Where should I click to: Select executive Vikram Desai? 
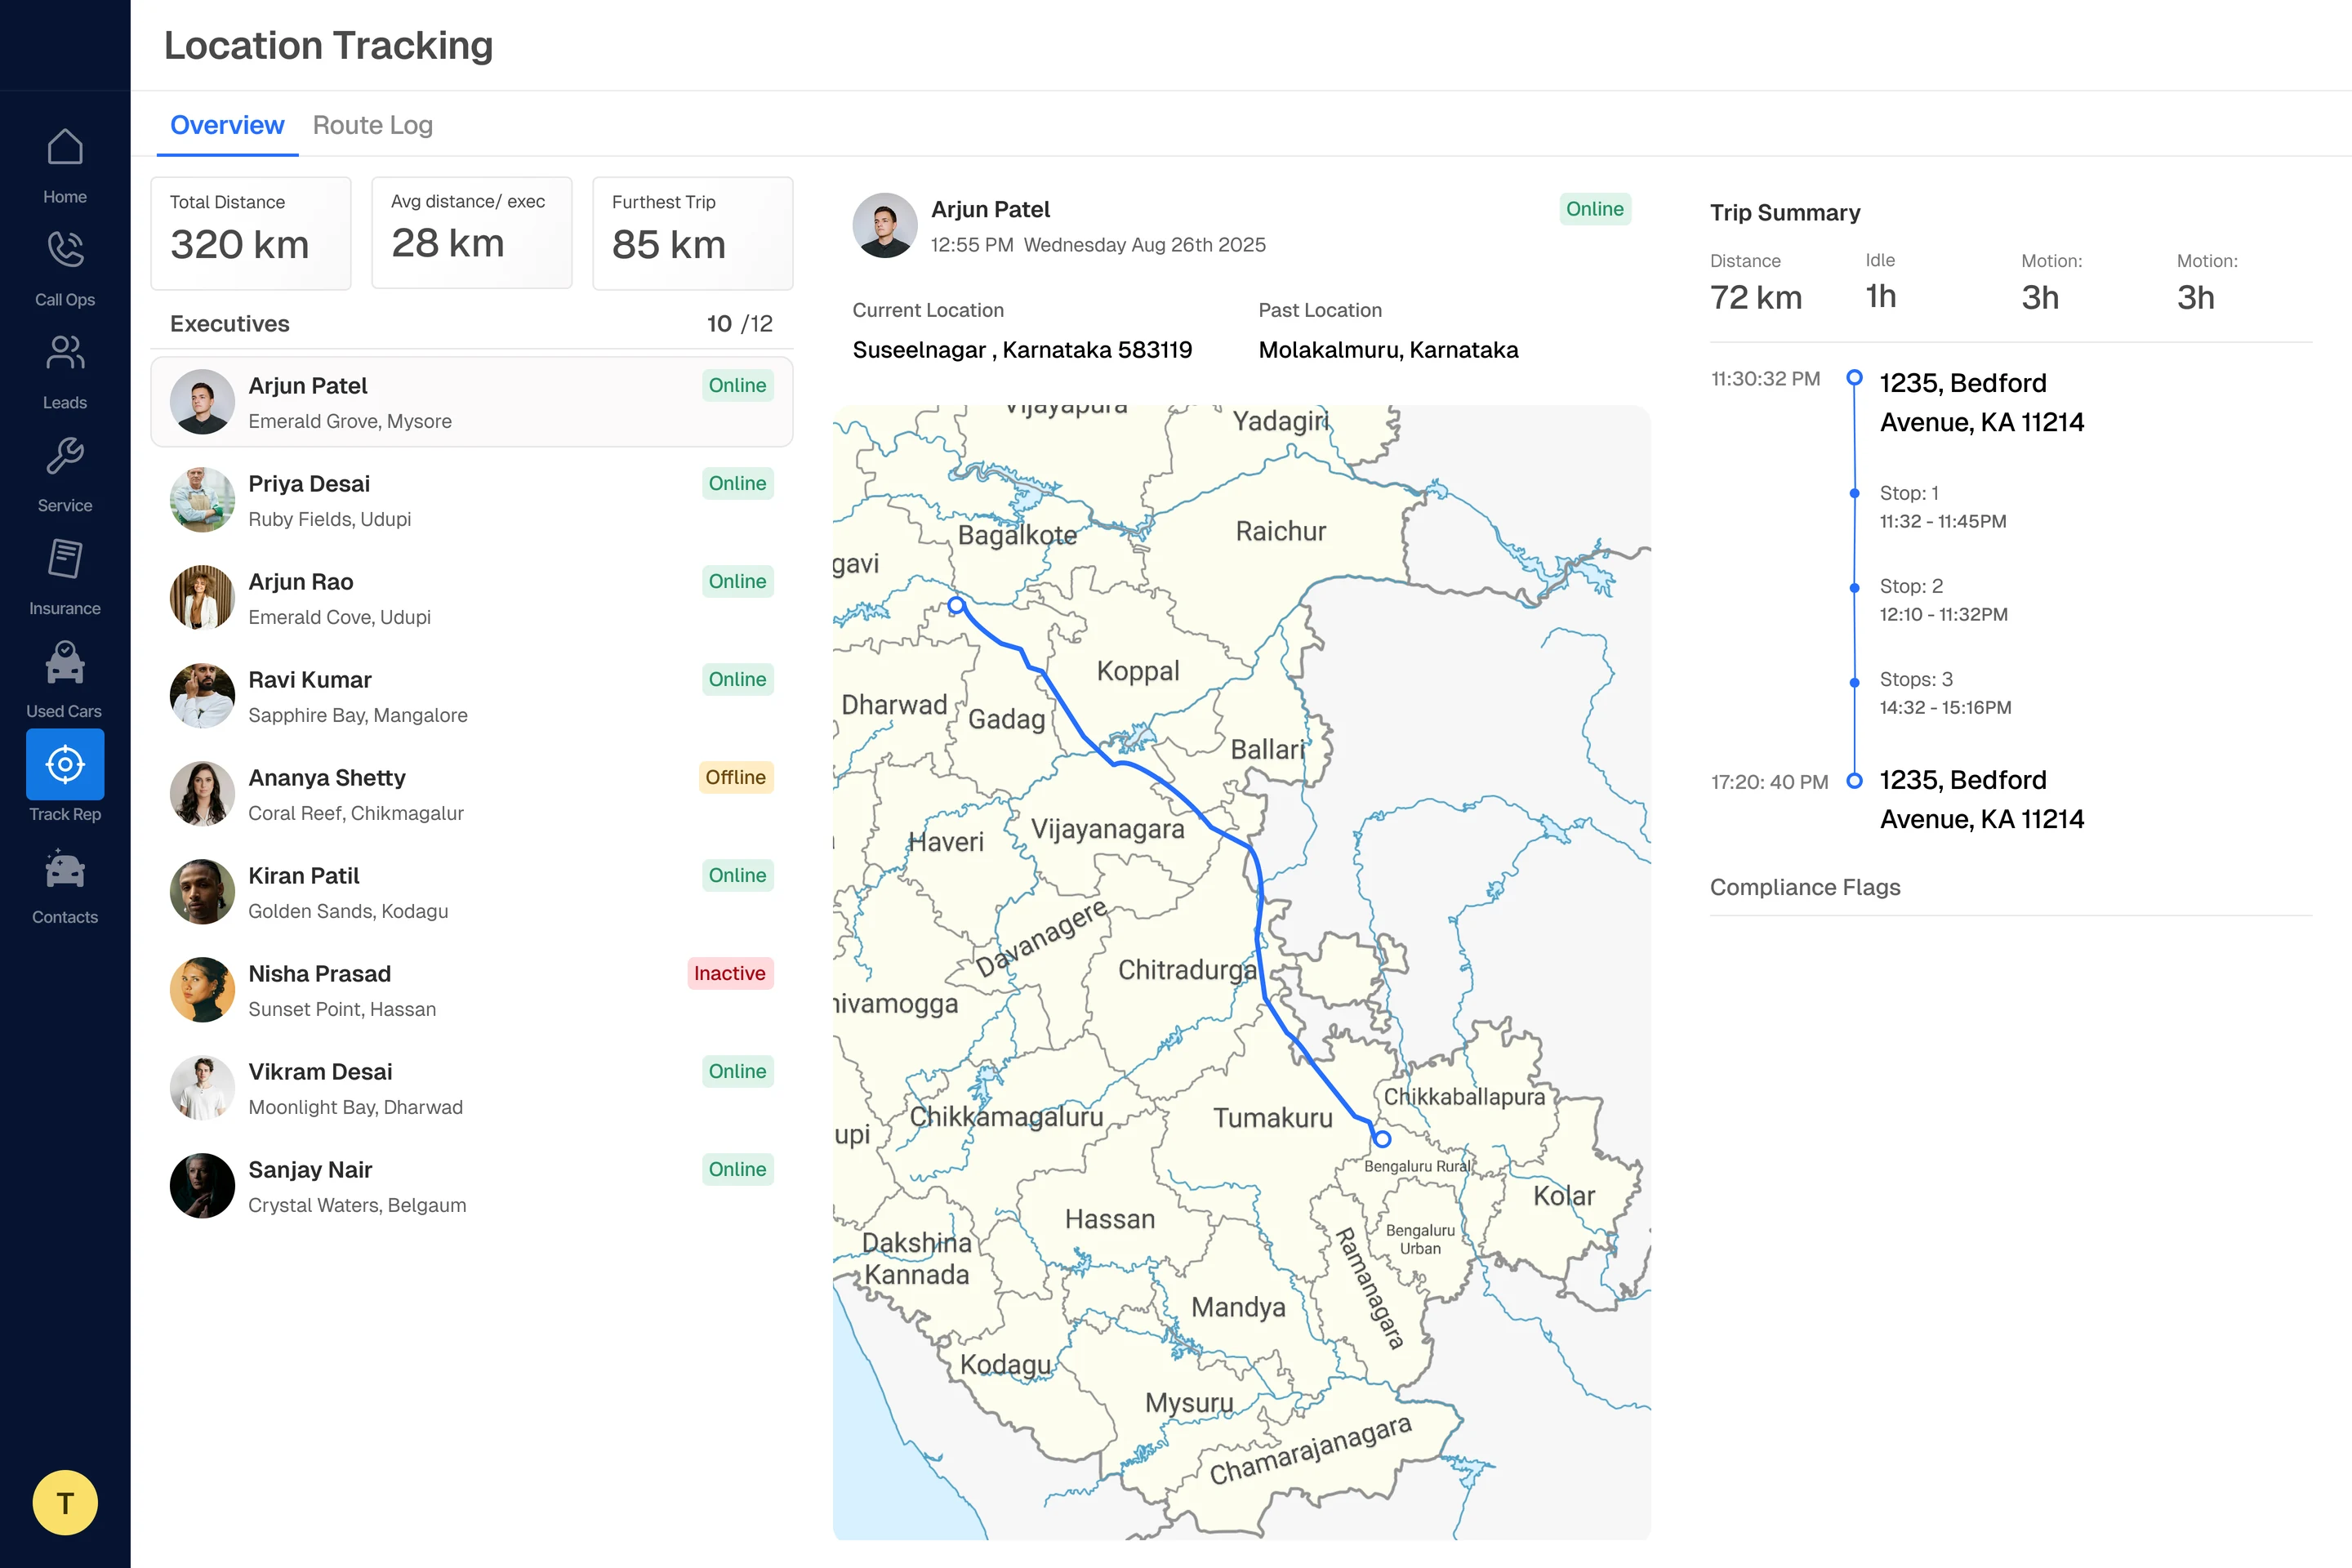pyautogui.click(x=471, y=1088)
